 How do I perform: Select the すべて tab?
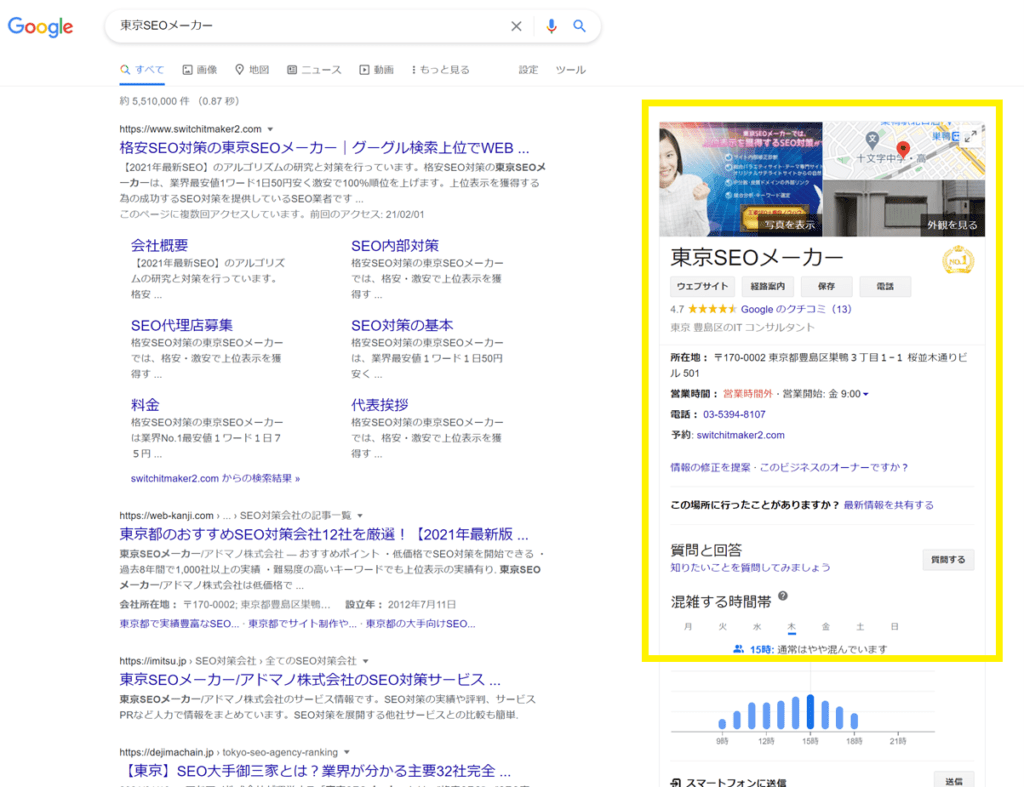[142, 70]
